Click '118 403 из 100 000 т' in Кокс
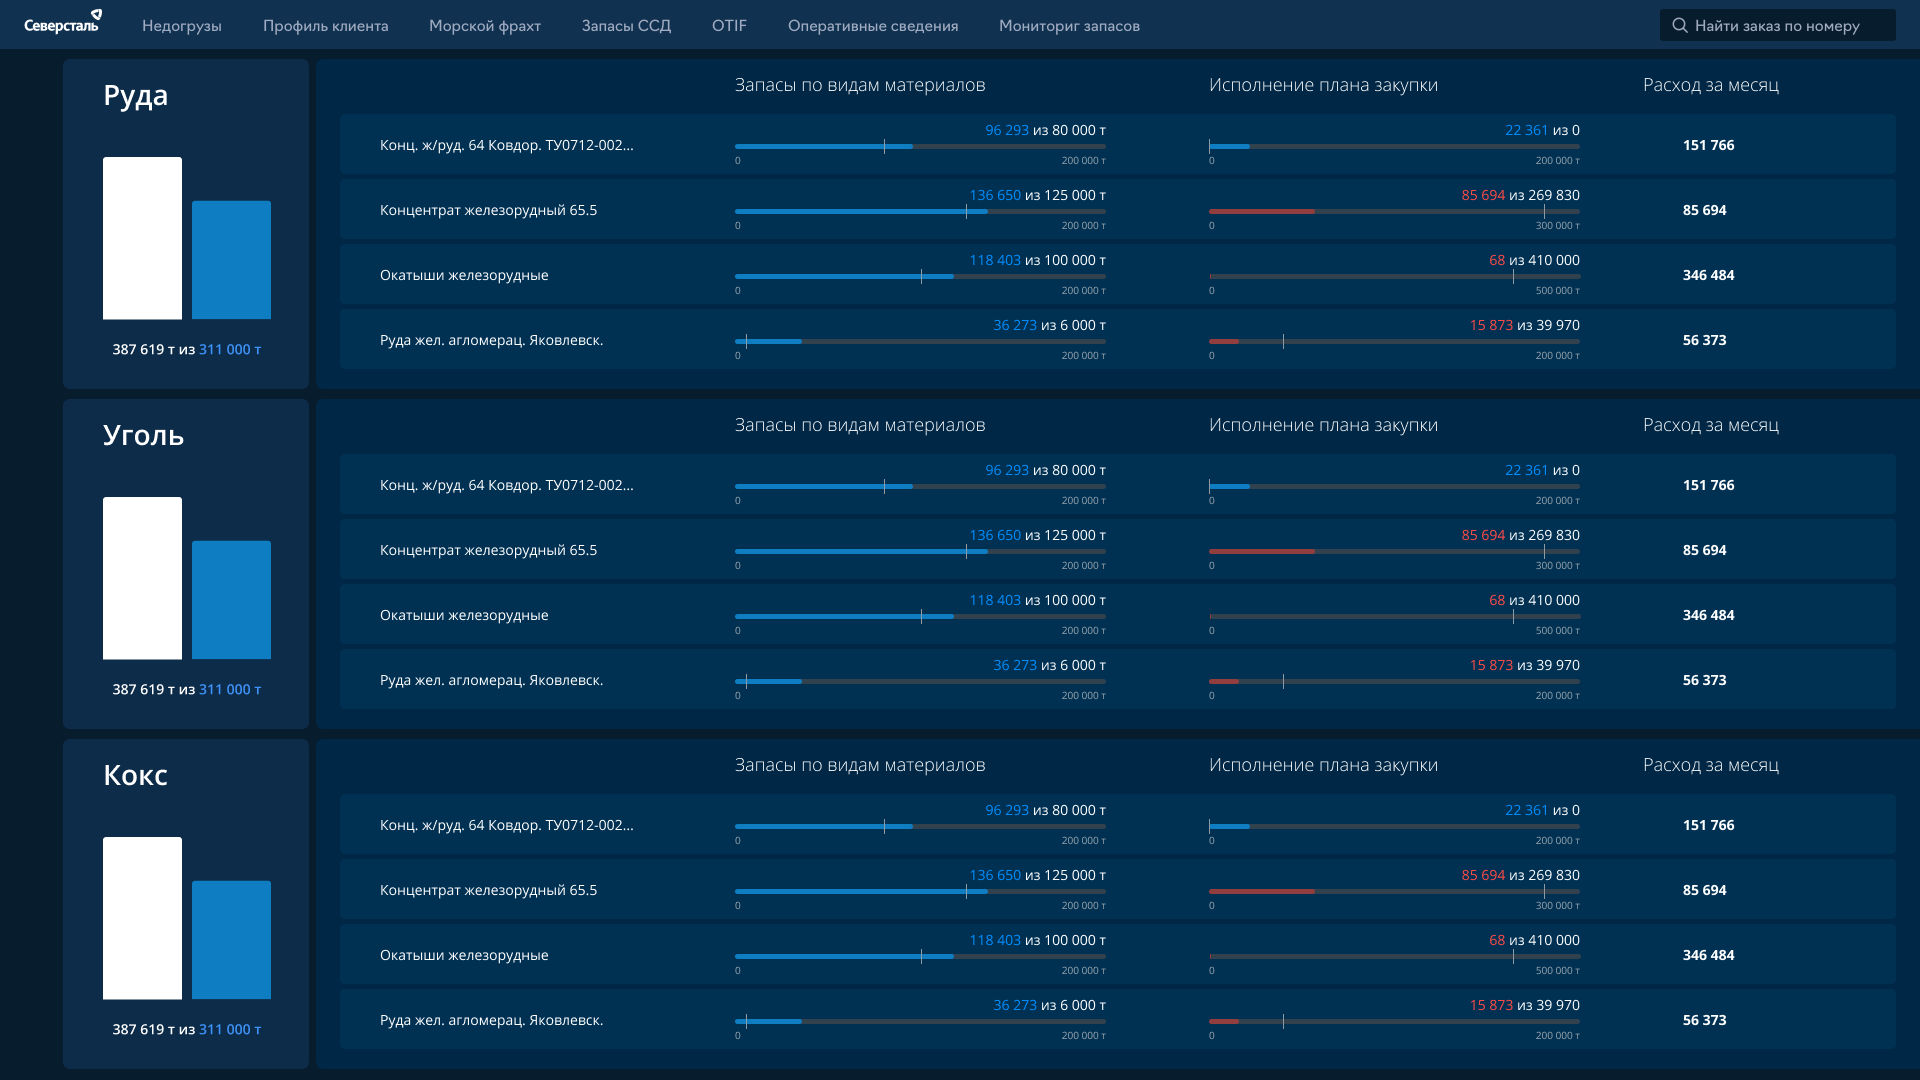 tap(1038, 941)
